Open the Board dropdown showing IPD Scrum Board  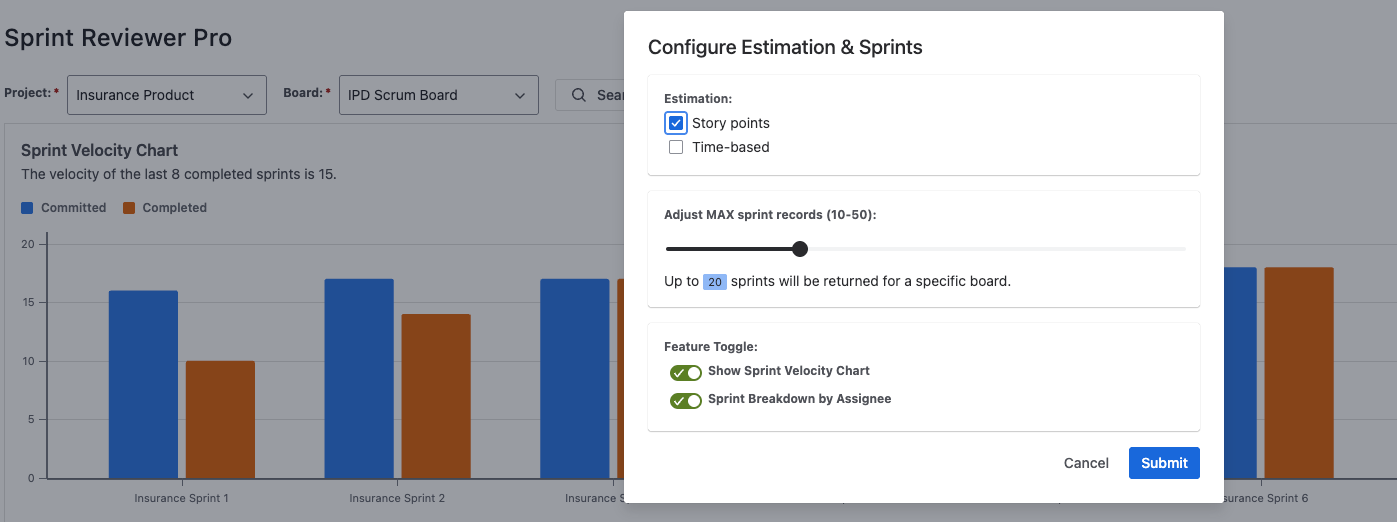438,95
